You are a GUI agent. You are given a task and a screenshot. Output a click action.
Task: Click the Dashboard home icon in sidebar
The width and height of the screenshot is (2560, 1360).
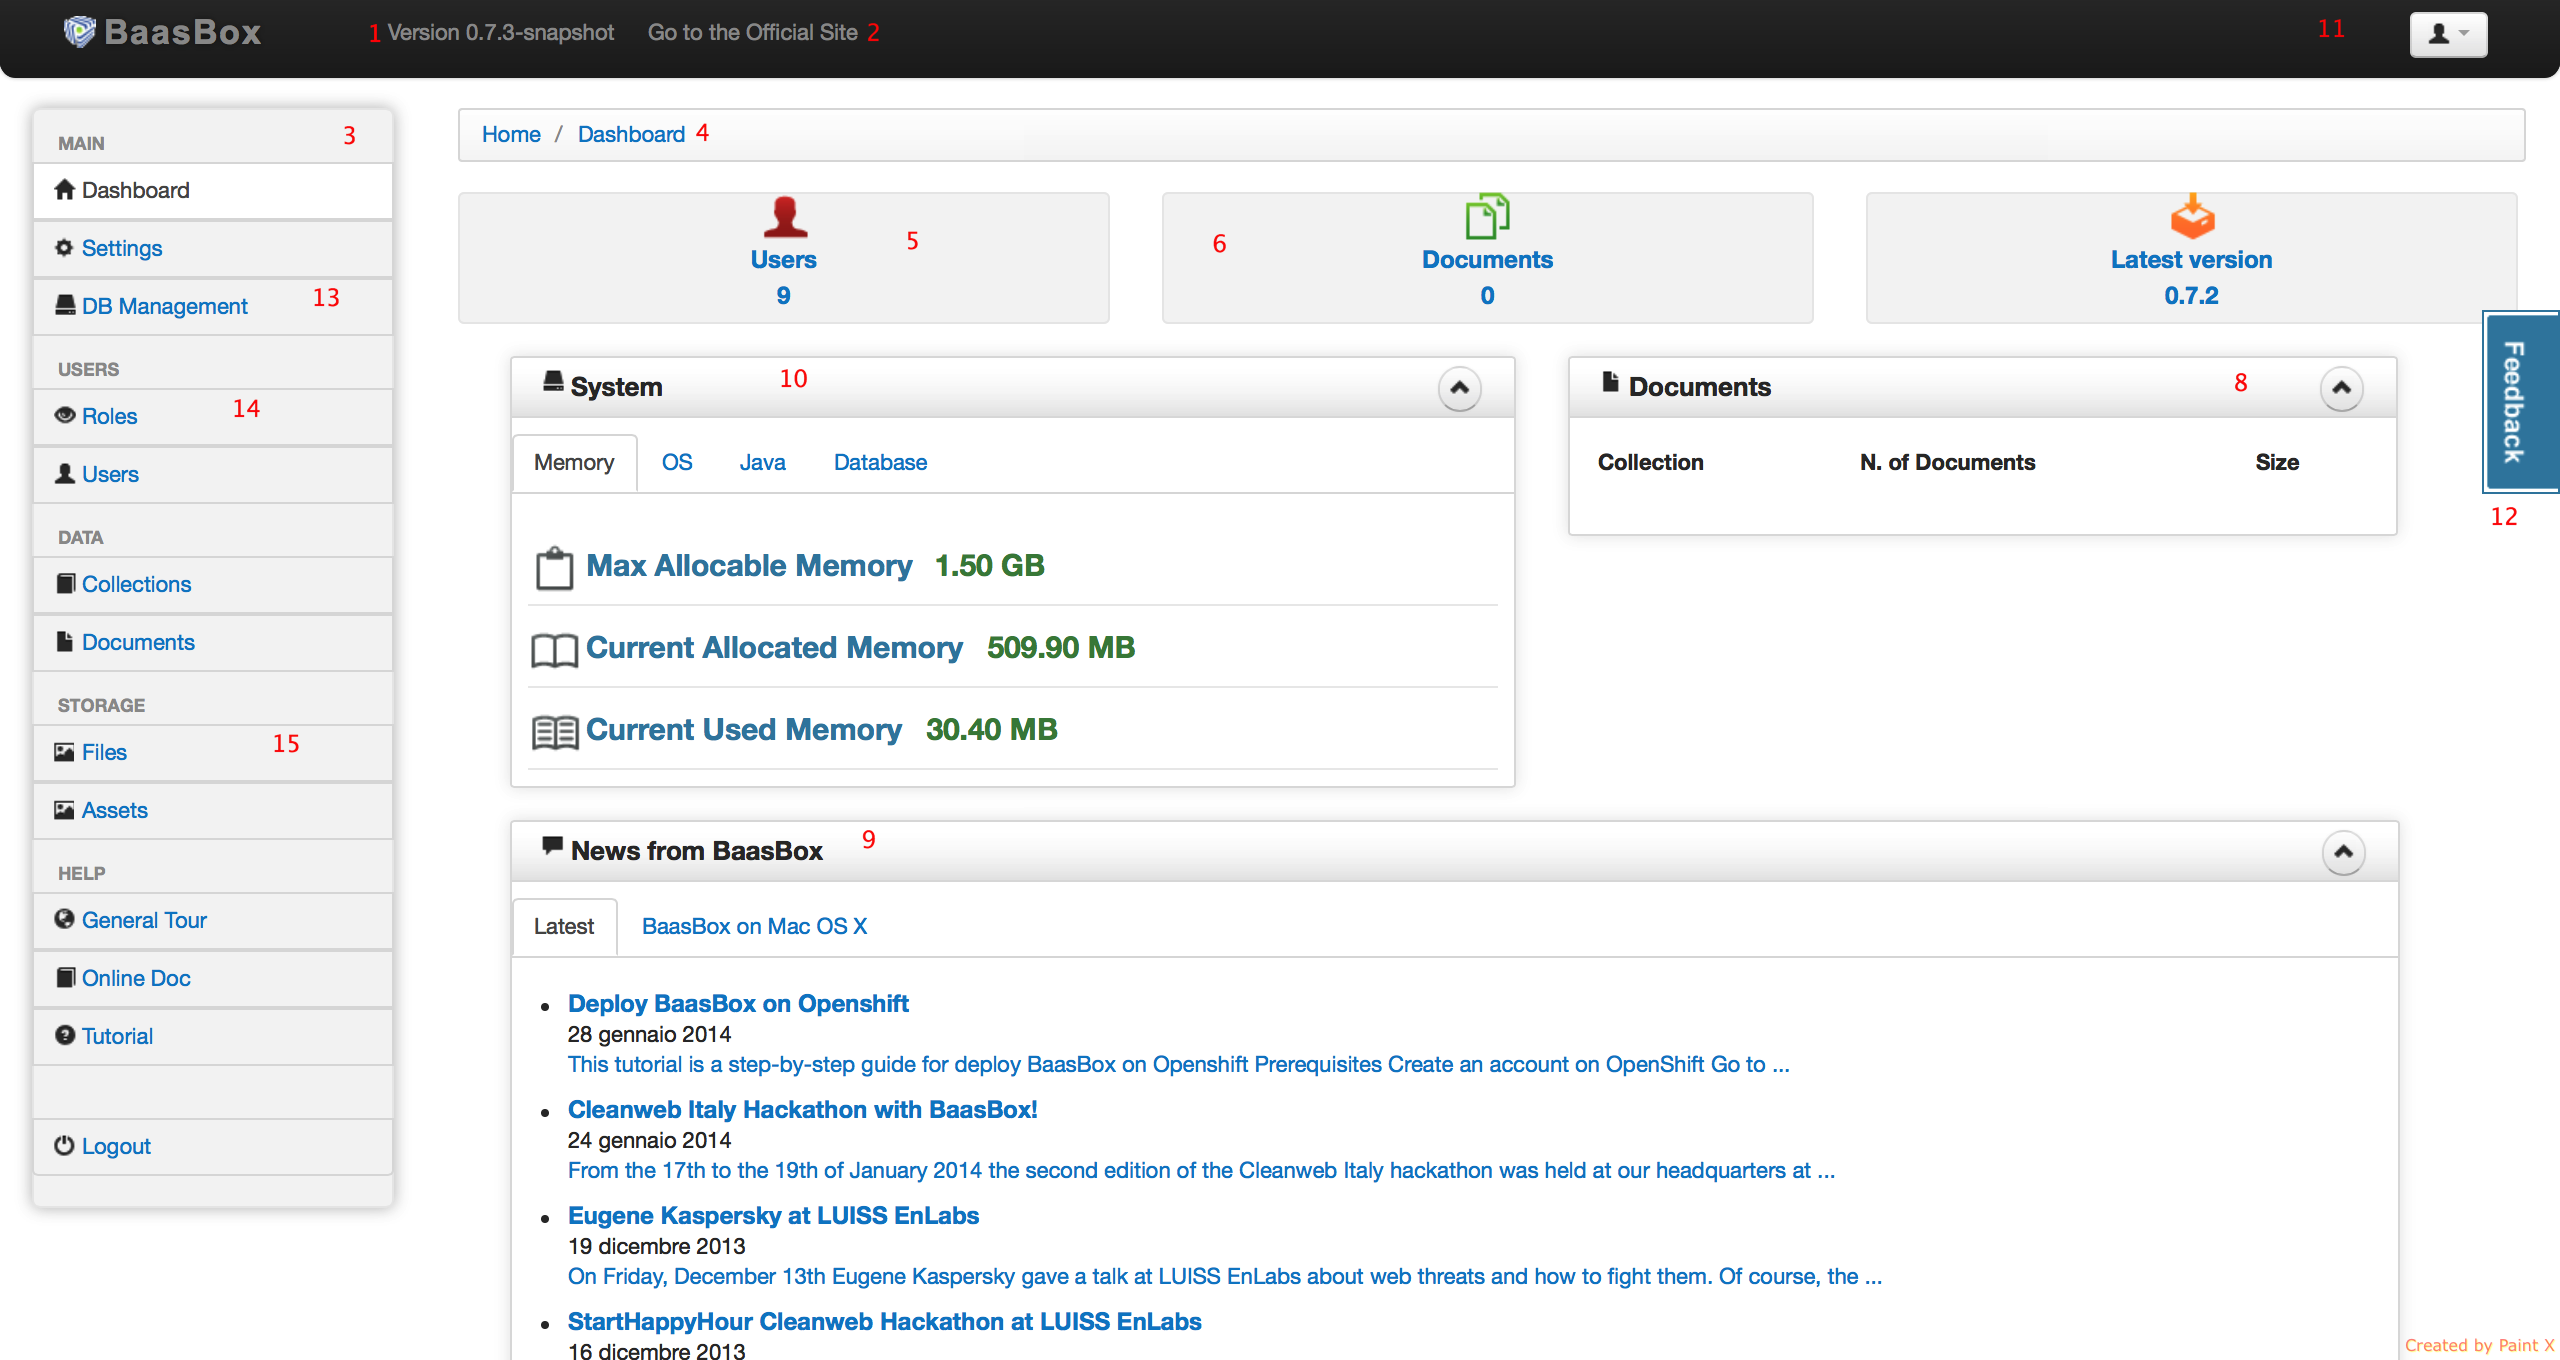pyautogui.click(x=65, y=189)
